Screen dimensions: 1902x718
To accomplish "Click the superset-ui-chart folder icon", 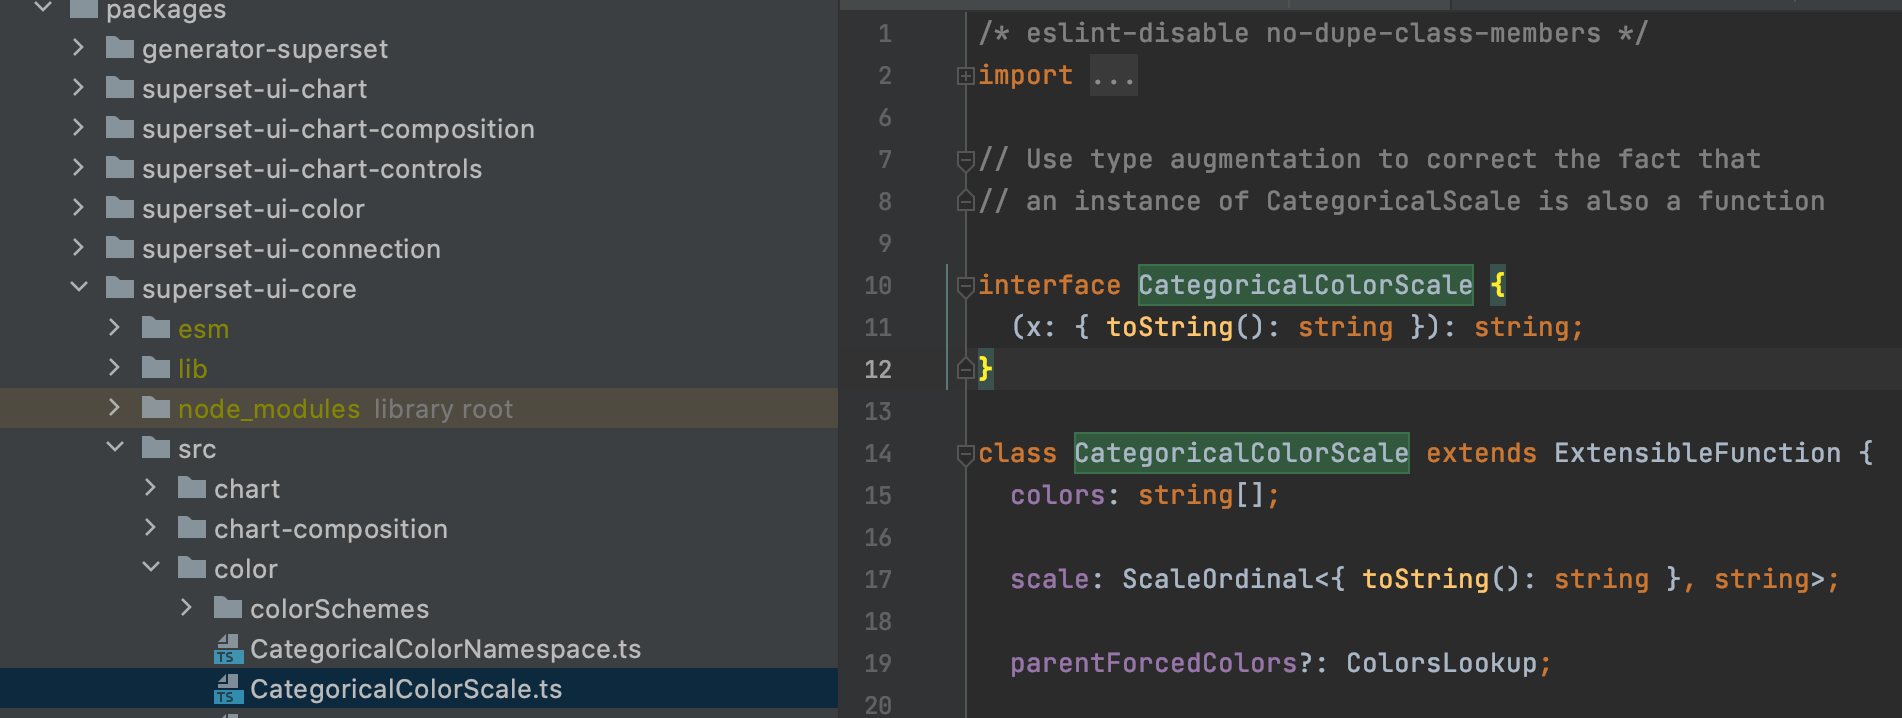I will [120, 87].
